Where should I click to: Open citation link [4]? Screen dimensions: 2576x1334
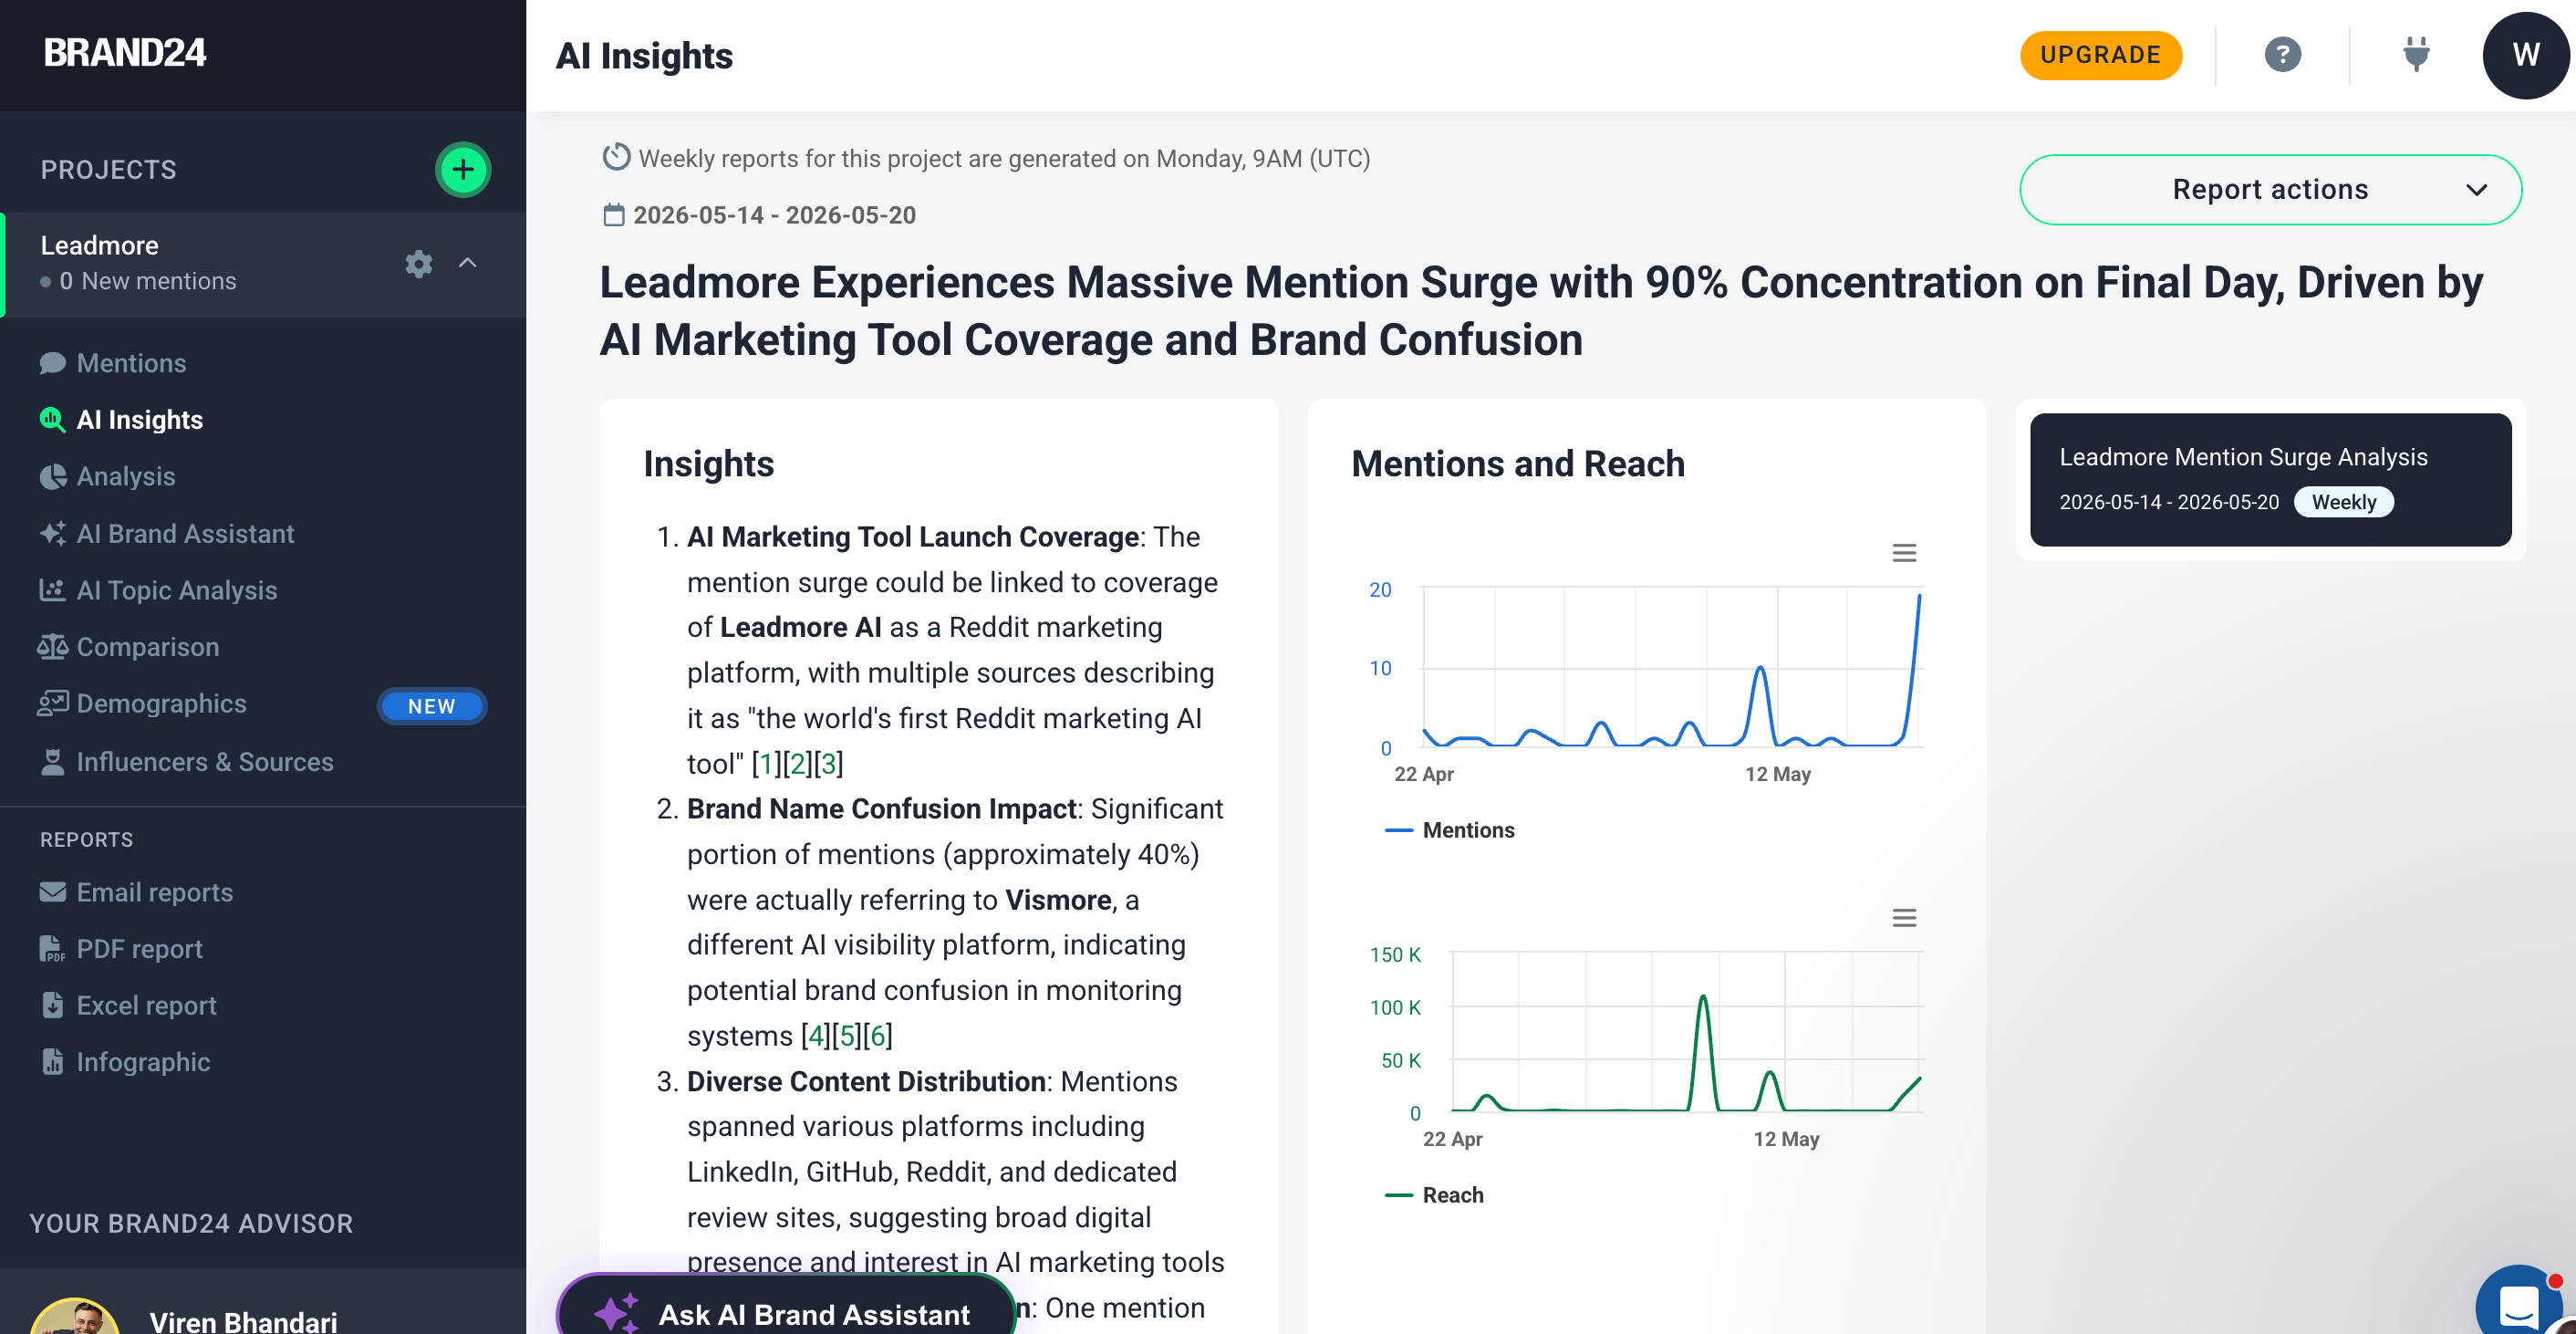[816, 1036]
